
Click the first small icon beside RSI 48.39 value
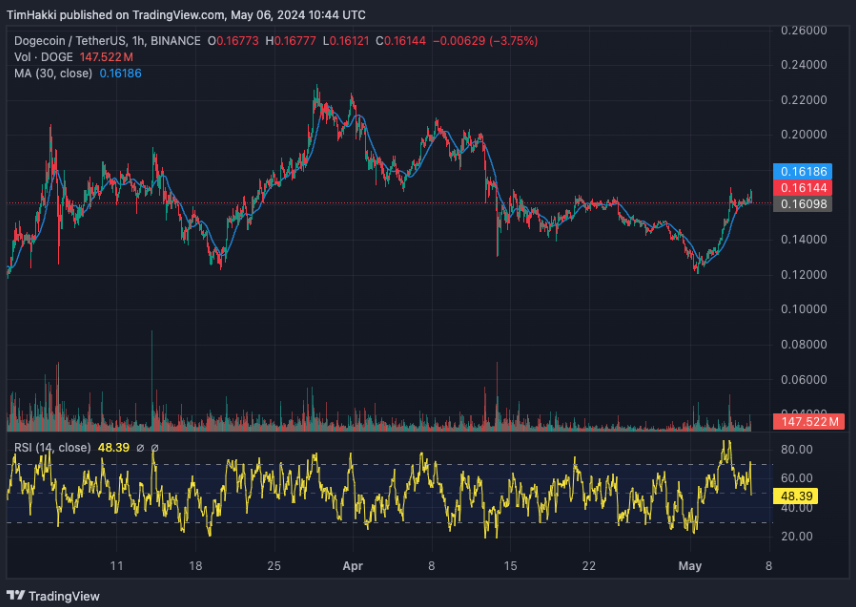[x=140, y=447]
